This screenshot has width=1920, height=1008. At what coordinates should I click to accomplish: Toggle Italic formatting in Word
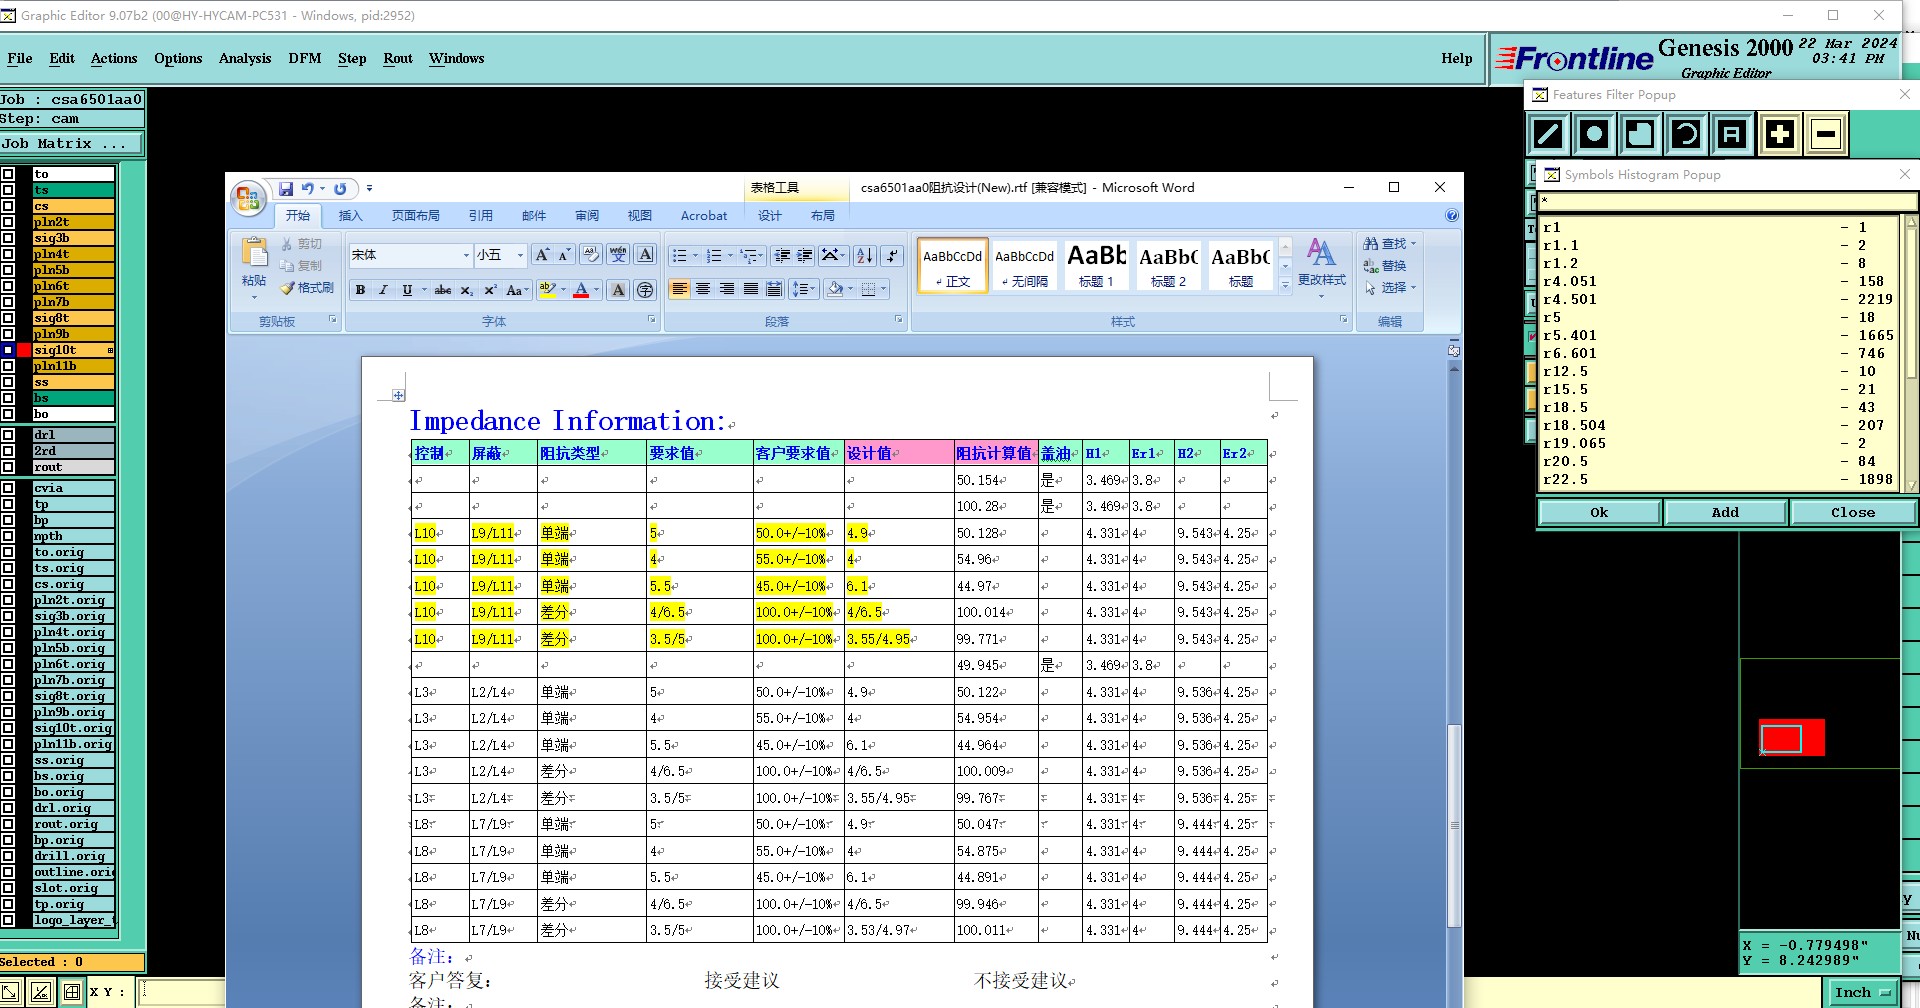pos(383,290)
